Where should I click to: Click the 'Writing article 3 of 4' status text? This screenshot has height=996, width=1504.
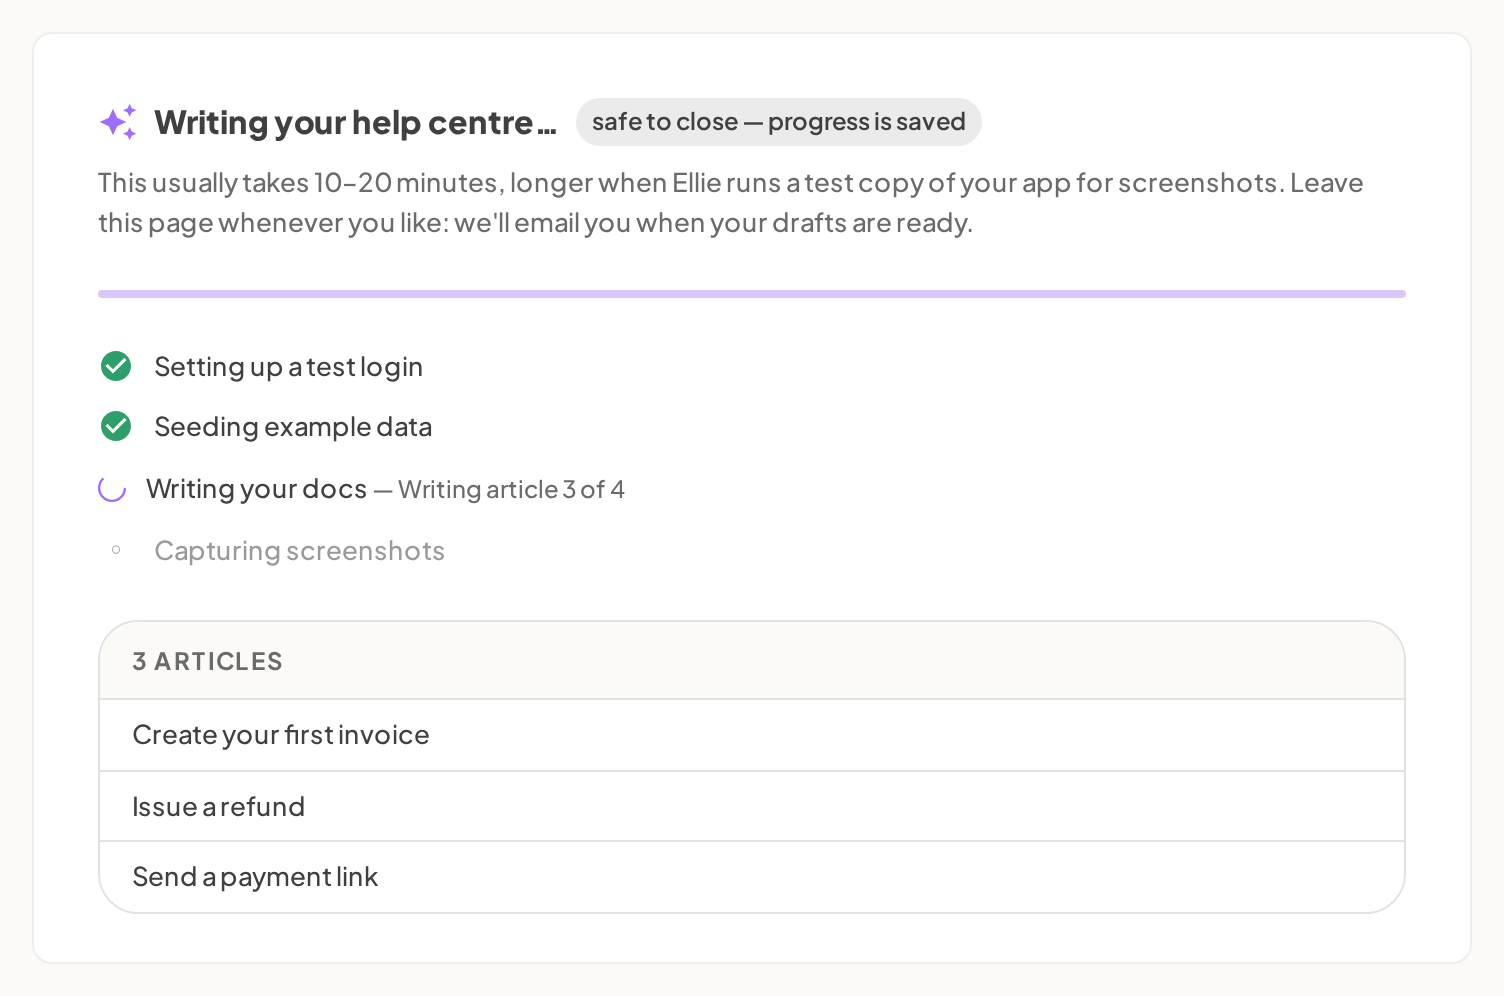[x=511, y=490]
